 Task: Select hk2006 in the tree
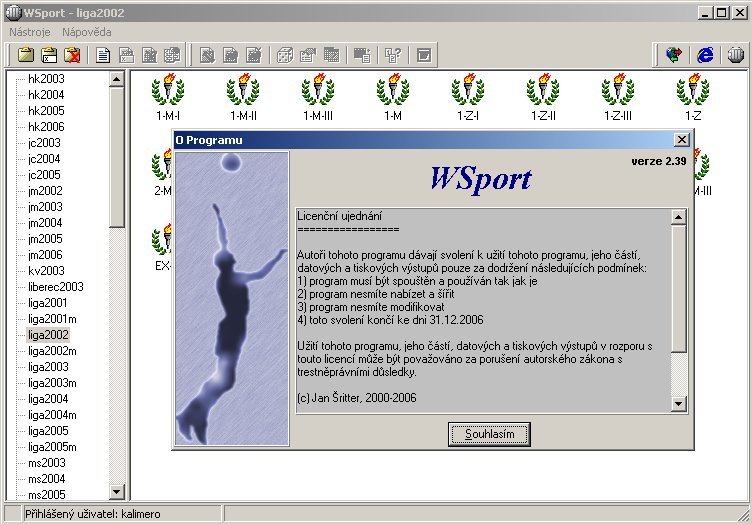[46, 127]
